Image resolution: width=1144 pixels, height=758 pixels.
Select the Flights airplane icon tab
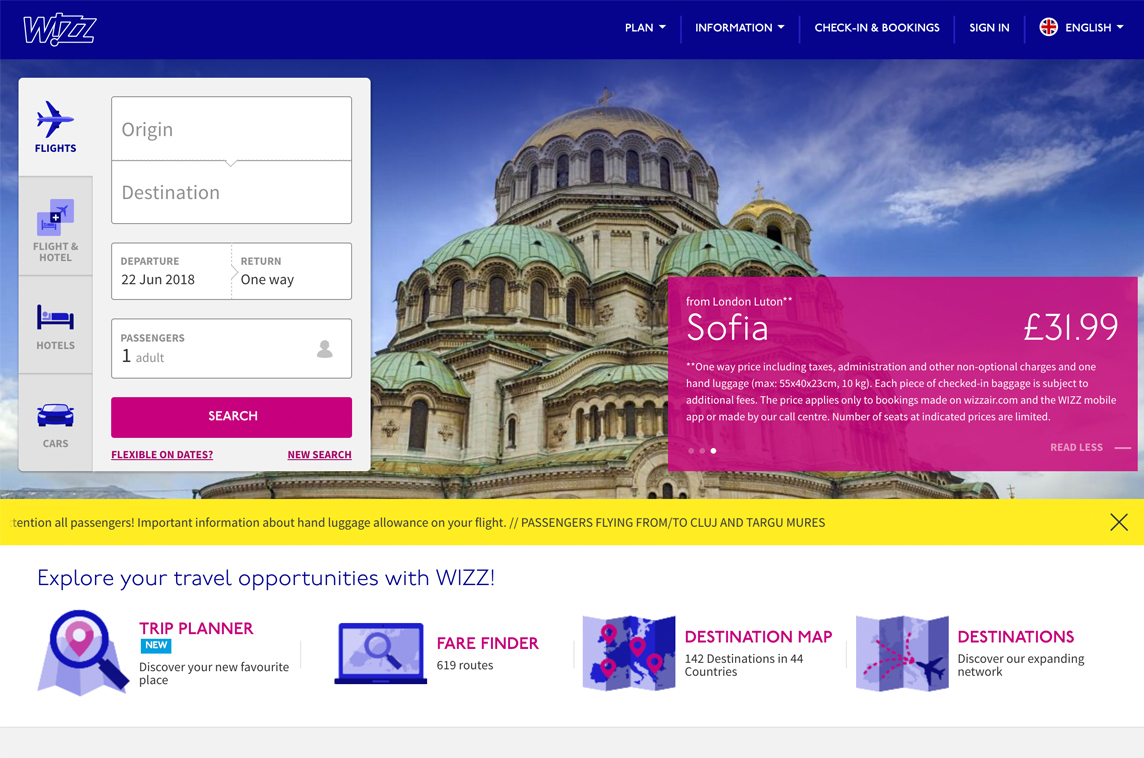[x=55, y=127]
